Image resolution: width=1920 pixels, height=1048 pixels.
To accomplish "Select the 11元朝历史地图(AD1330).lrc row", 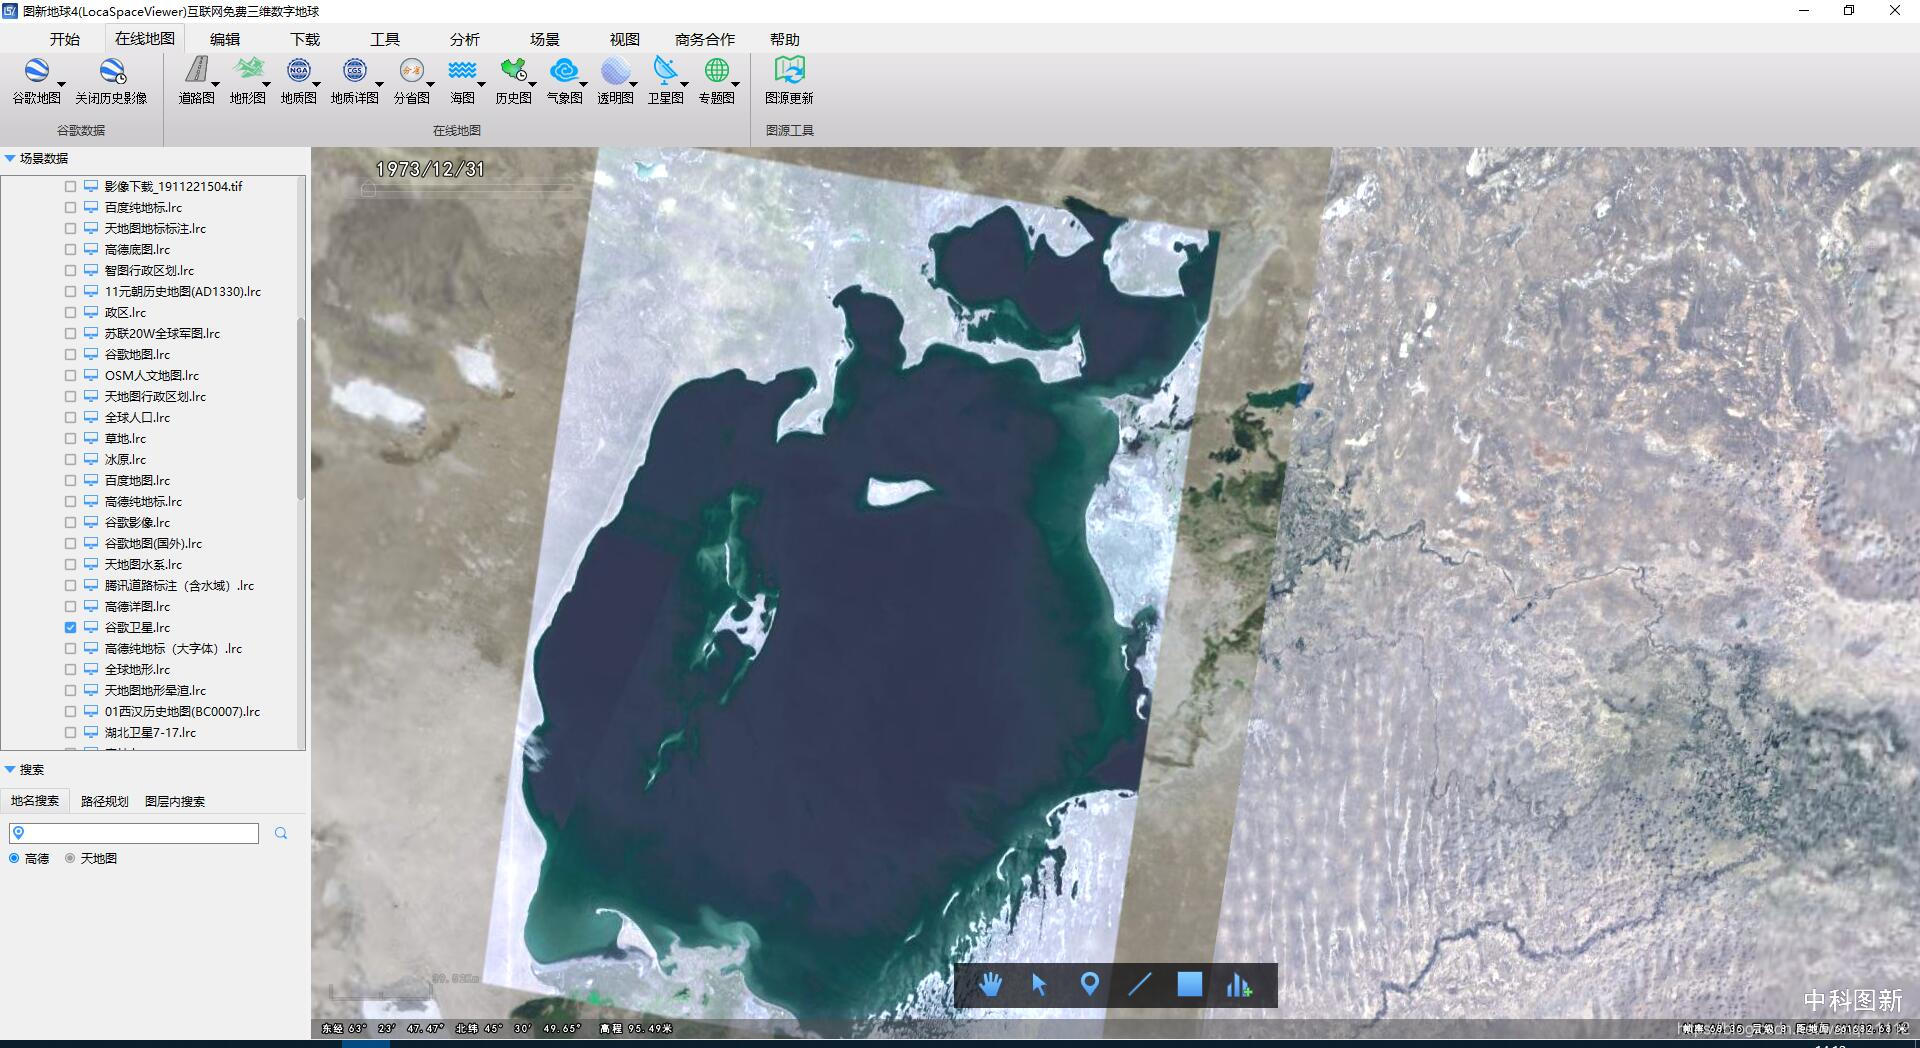I will 183,291.
